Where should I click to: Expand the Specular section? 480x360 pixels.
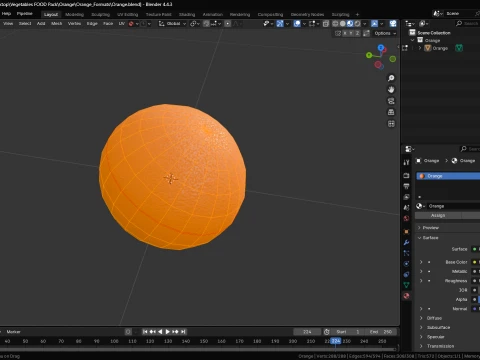pos(421,337)
